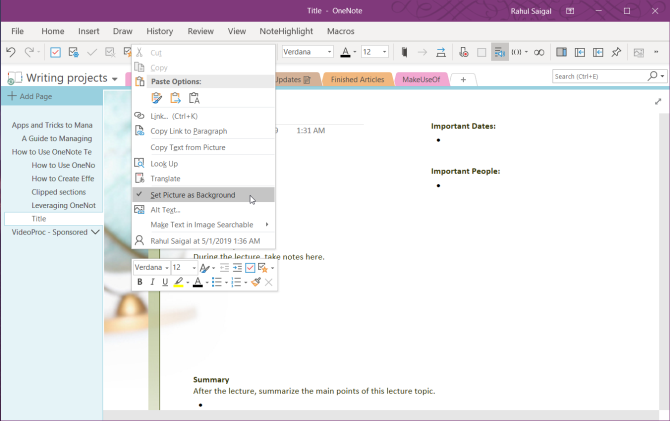Click the Summary heading text
The image size is (670, 421).
tap(211, 380)
